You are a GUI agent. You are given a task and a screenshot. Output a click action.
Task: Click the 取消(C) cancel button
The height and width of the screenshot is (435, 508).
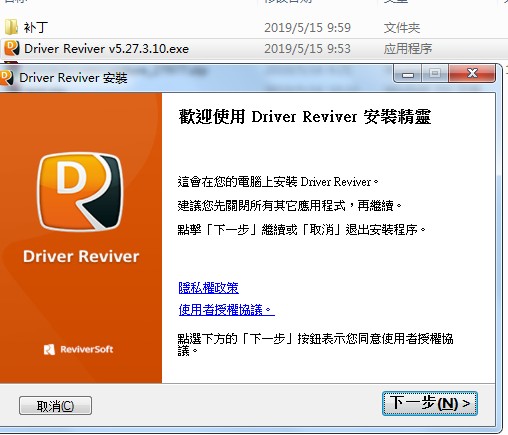point(55,405)
